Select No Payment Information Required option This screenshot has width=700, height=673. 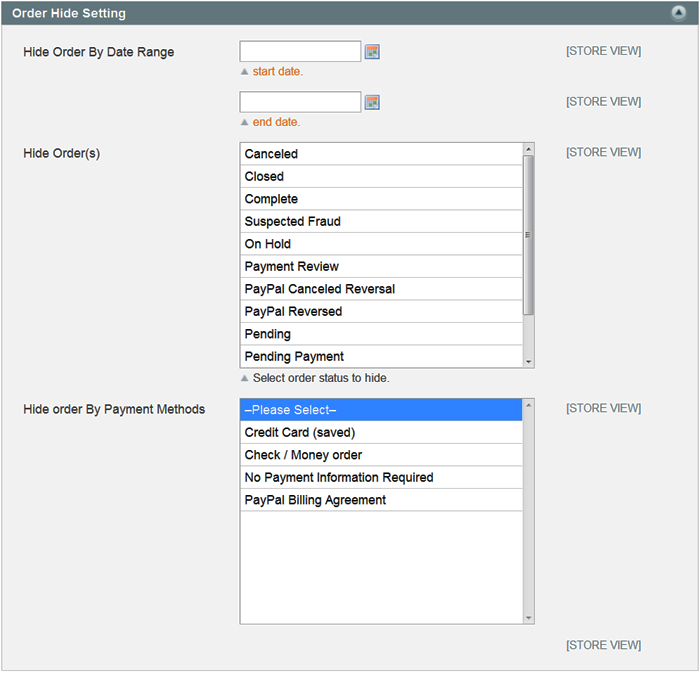click(381, 478)
